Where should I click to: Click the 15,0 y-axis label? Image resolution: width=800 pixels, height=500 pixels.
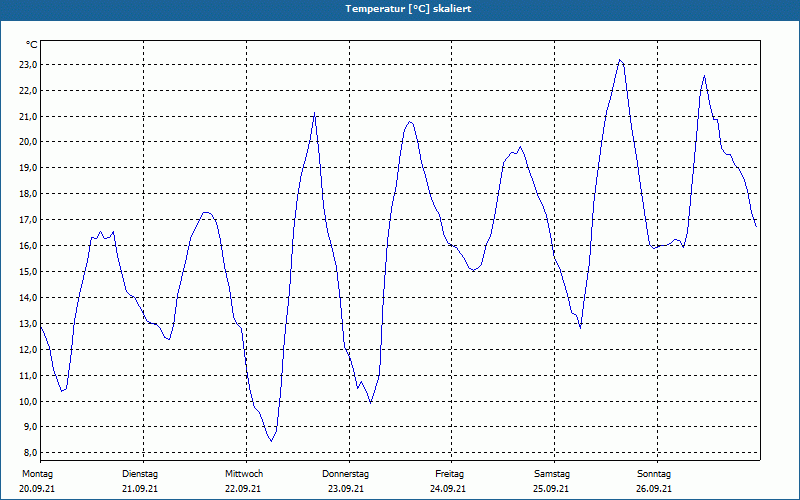(x=29, y=271)
